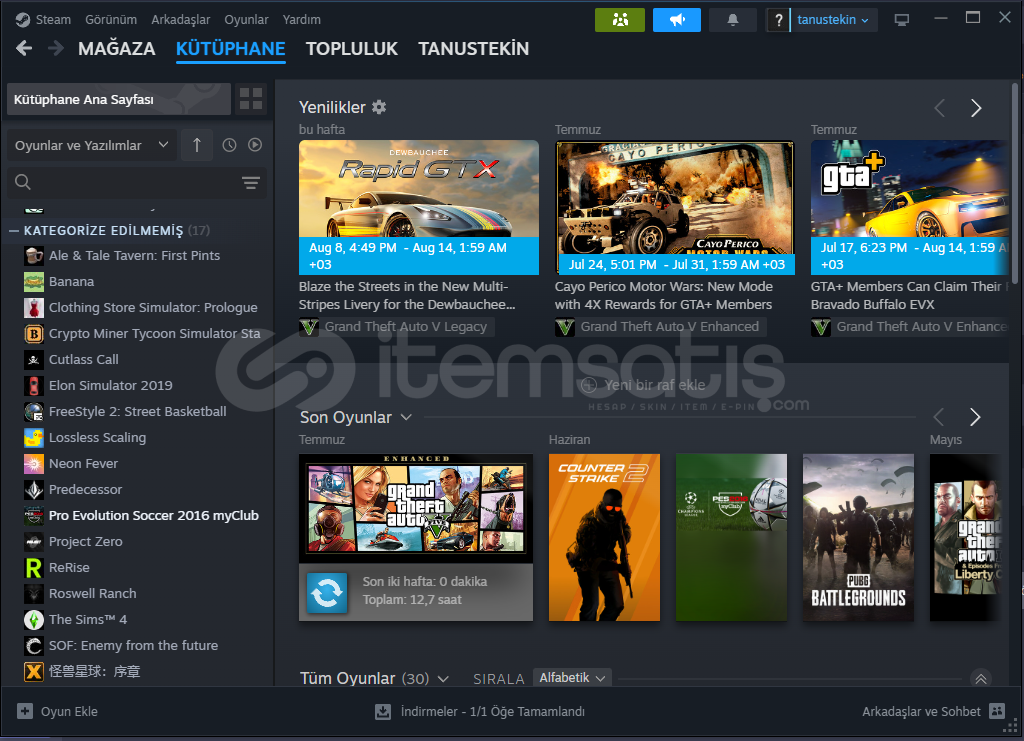Image resolution: width=1024 pixels, height=741 pixels.
Task: Expand Son Oyunlar shelf dropdown
Action: pos(406,417)
